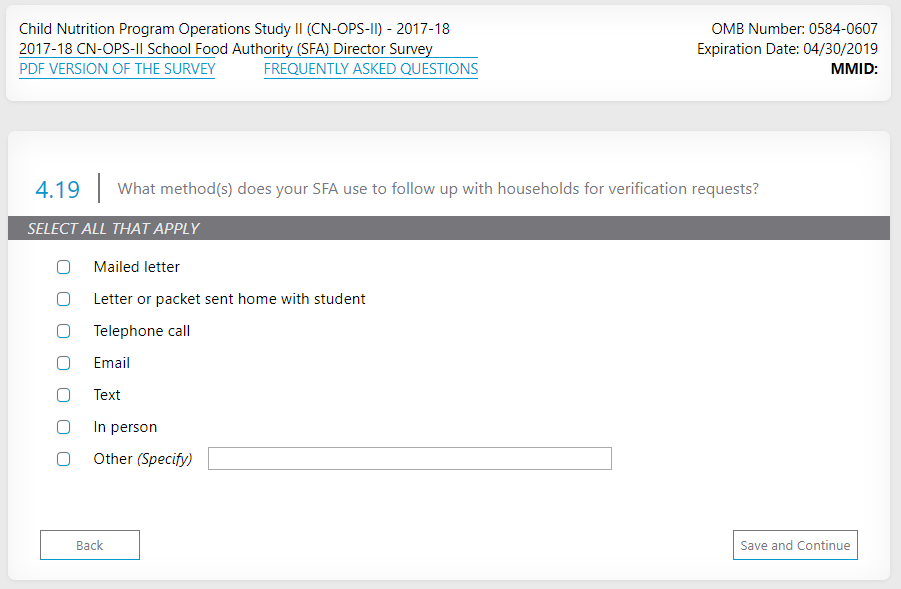Click the OMB Number text
The height and width of the screenshot is (589, 901).
tap(794, 29)
